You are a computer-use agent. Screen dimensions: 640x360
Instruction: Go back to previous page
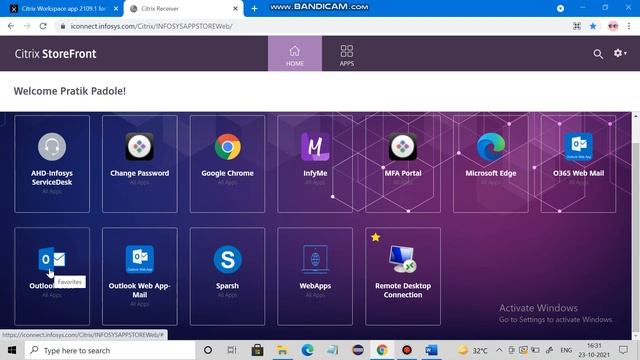(11, 26)
